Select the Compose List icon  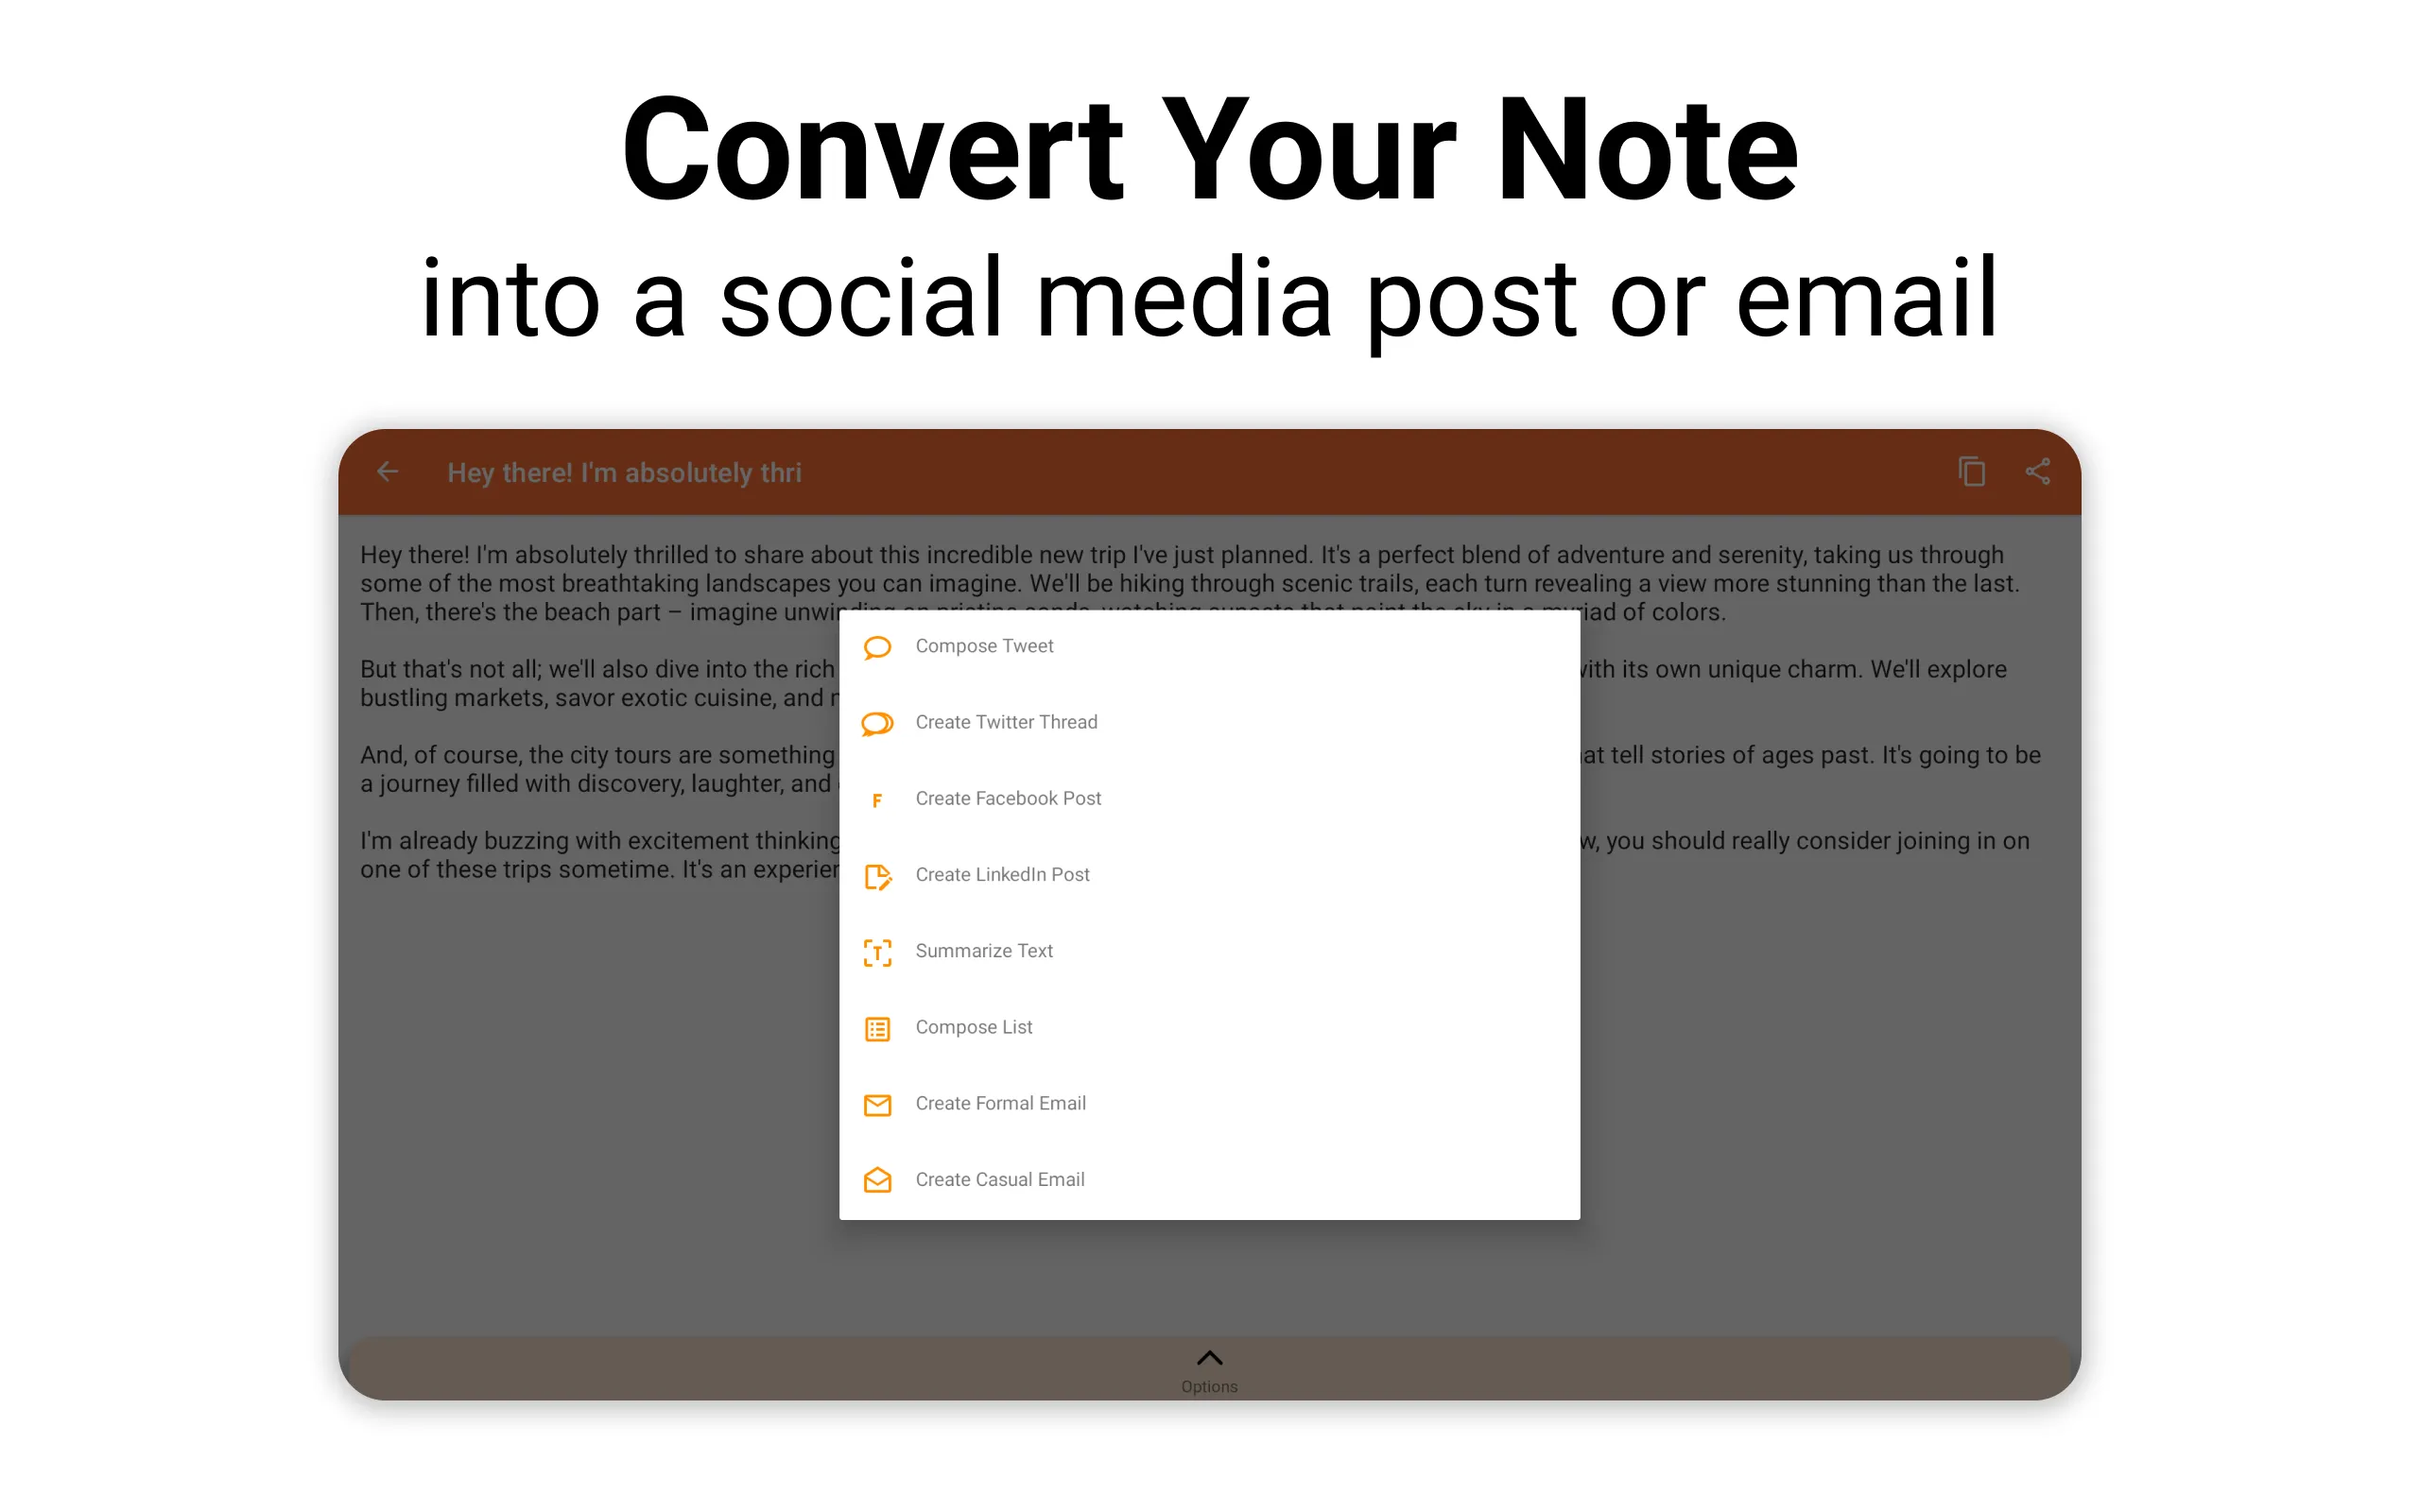(x=876, y=1026)
